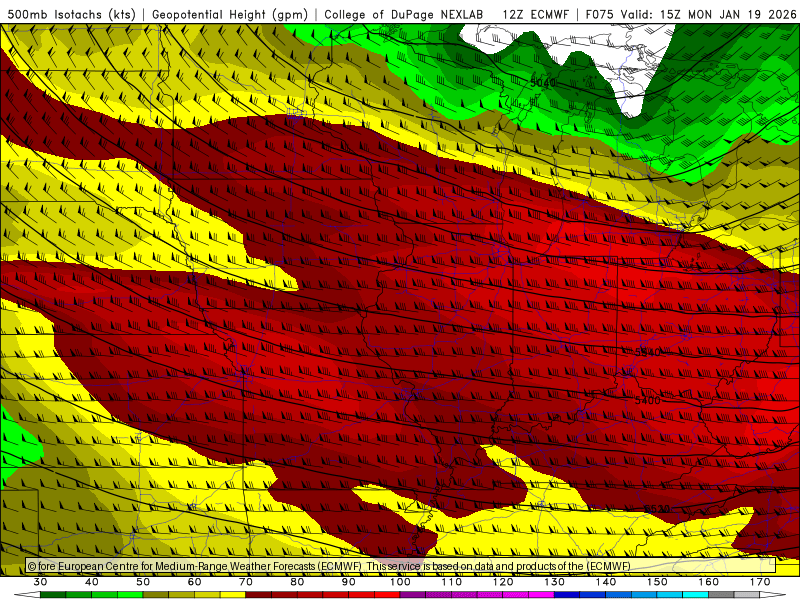This screenshot has width=800, height=600.
Task: Click the 'F075 Valid: 15Z MON JAN 19 2026' text
Action: (691, 15)
